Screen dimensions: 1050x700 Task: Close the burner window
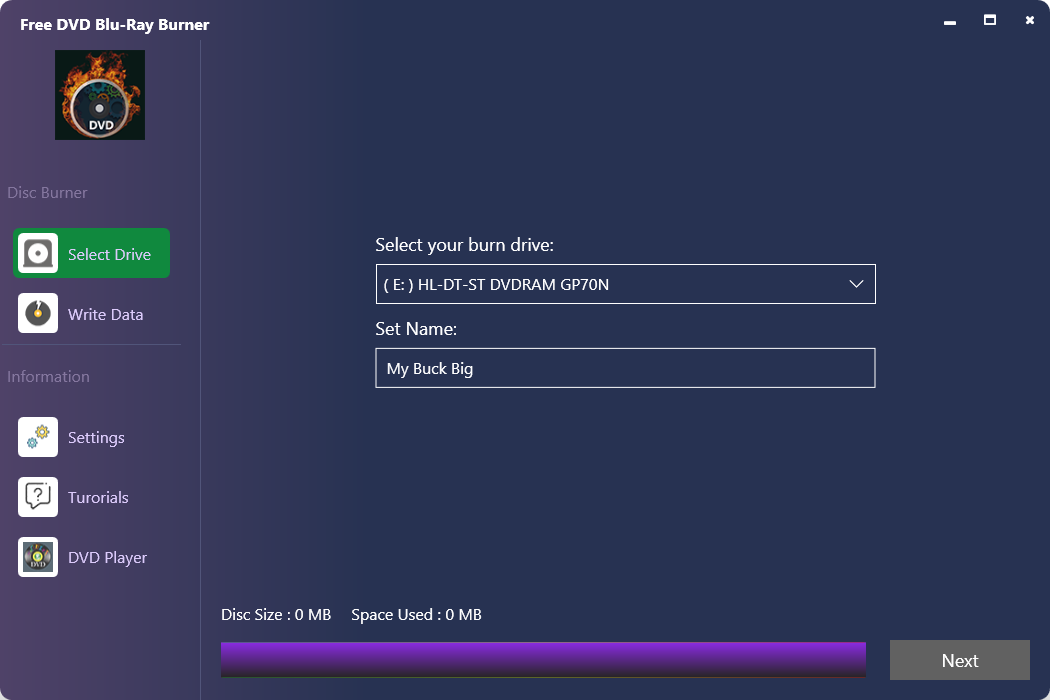click(1030, 20)
